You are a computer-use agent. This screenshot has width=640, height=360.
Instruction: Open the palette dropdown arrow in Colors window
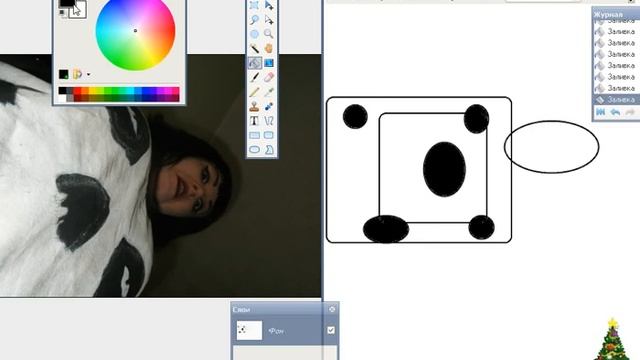[x=89, y=75]
